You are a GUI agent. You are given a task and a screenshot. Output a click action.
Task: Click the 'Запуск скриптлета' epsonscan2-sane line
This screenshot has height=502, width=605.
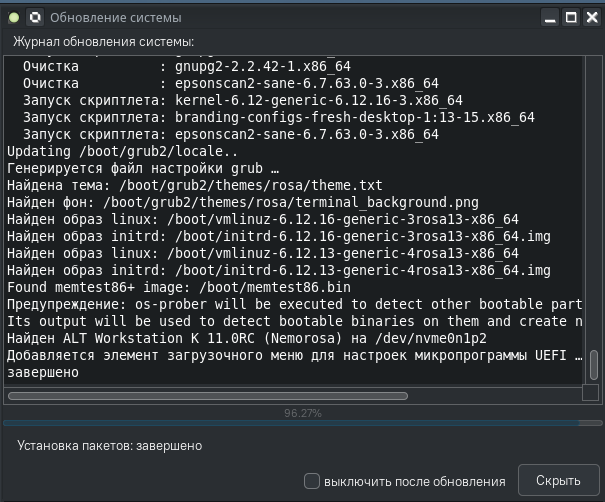point(231,134)
